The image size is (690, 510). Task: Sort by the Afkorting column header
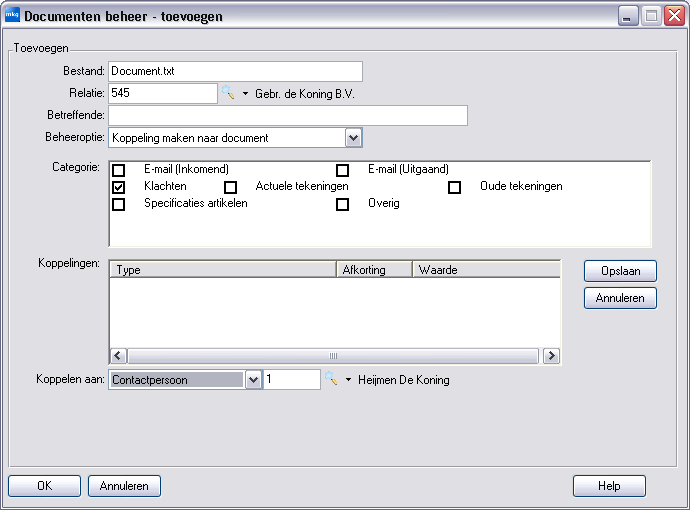[374, 269]
